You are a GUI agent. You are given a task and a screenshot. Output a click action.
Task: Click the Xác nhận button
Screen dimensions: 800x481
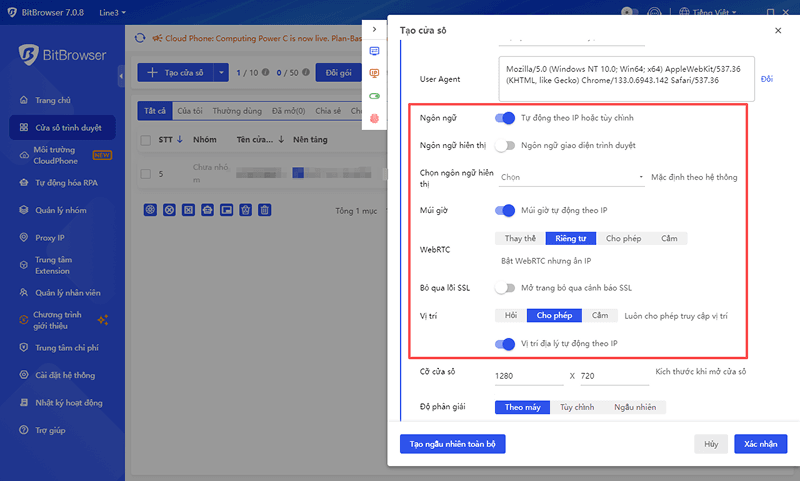pyautogui.click(x=760, y=443)
